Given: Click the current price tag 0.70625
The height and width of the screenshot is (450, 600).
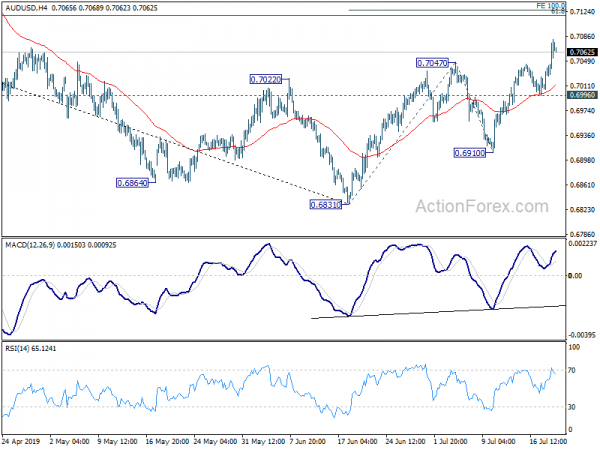Looking at the screenshot, I should (582, 52).
